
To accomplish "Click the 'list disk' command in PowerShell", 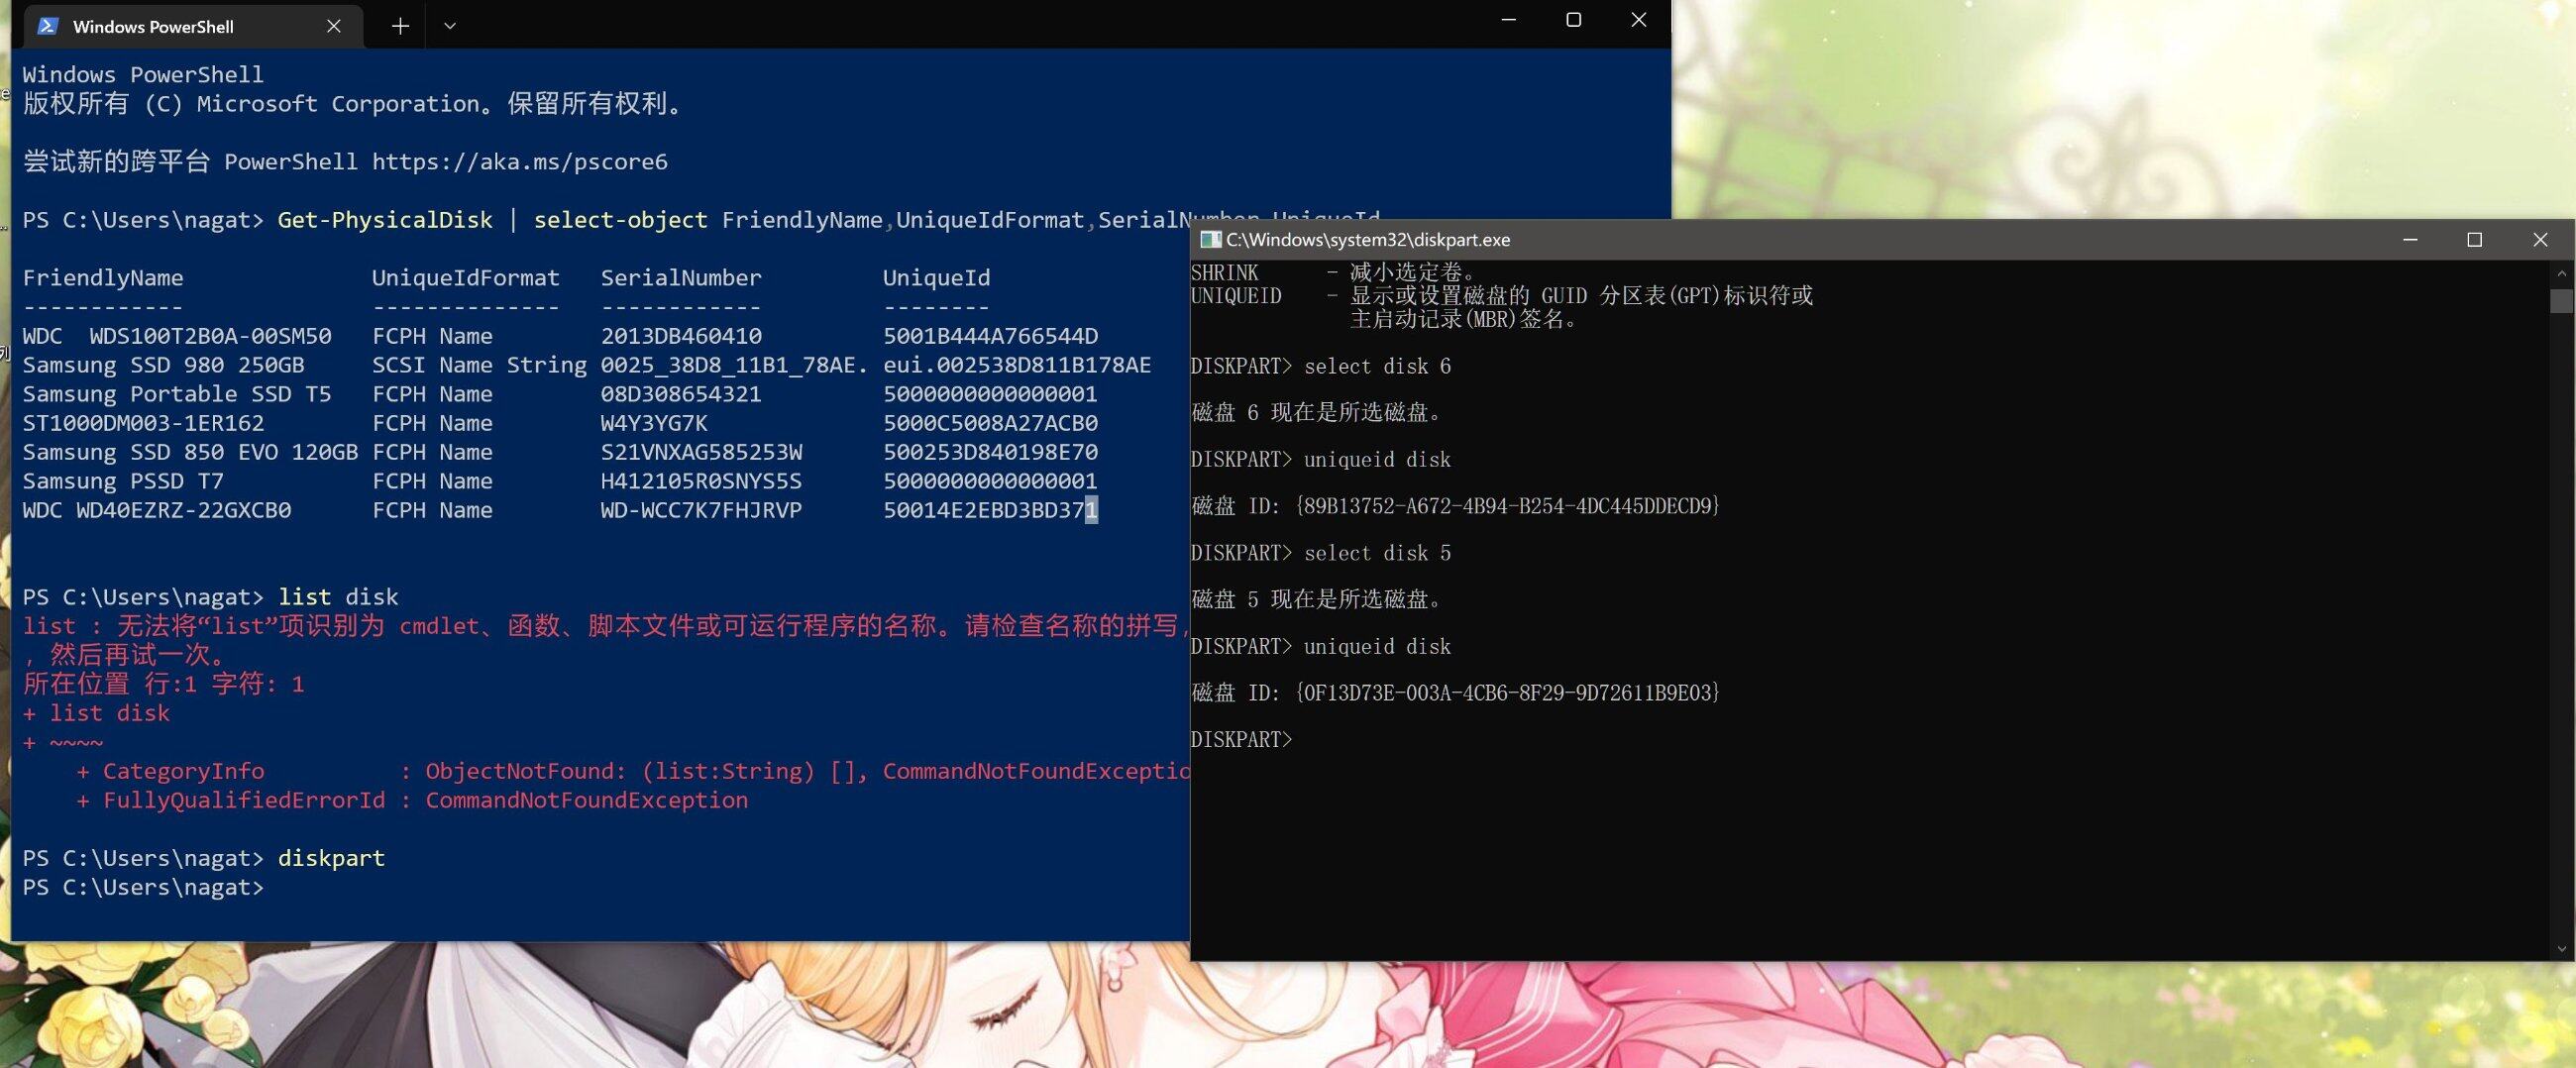I will [338, 597].
